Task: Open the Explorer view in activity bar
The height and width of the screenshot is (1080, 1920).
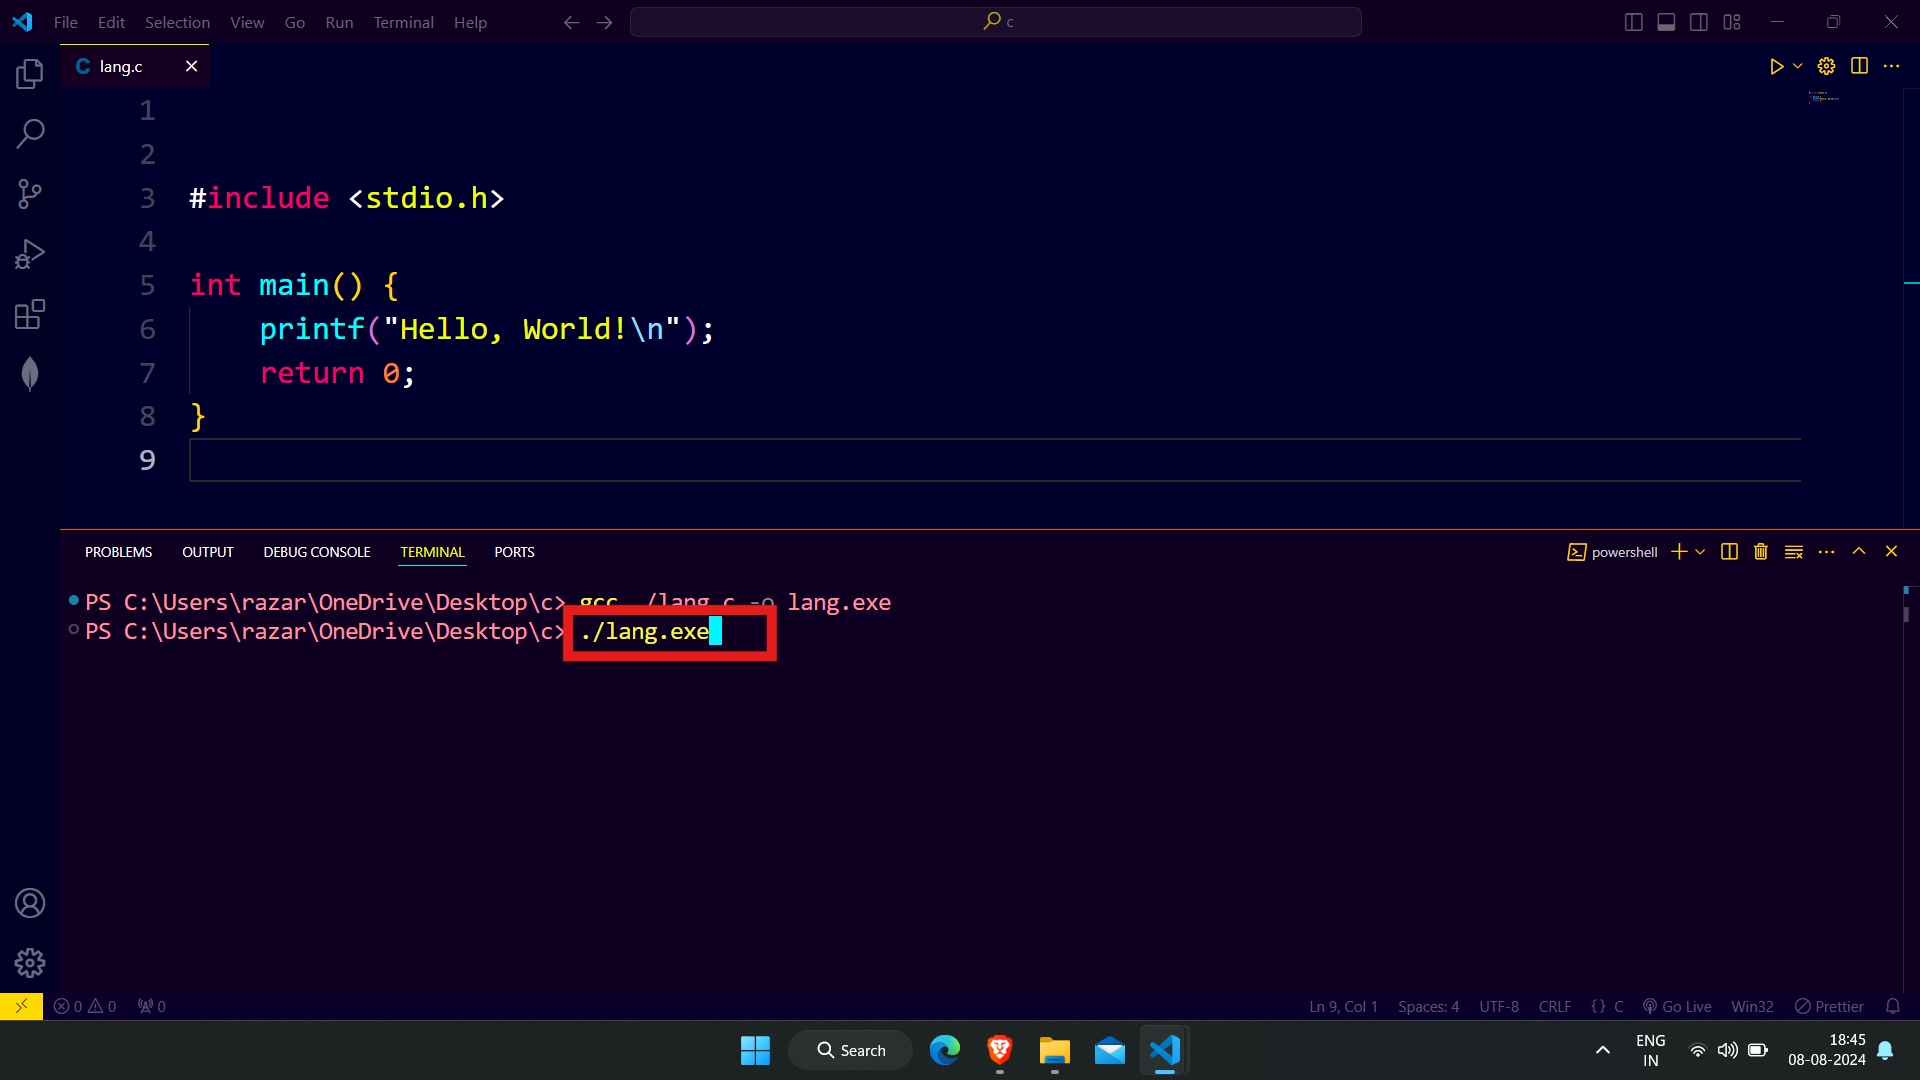Action: (x=30, y=73)
